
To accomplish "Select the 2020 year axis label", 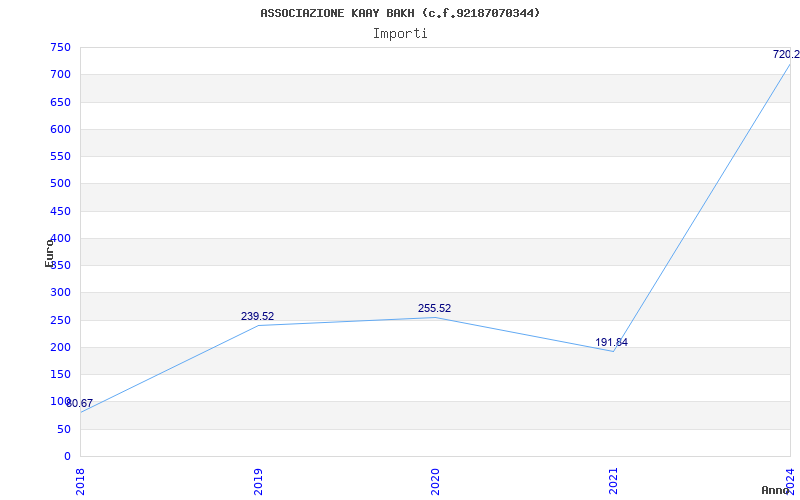I will [x=435, y=482].
